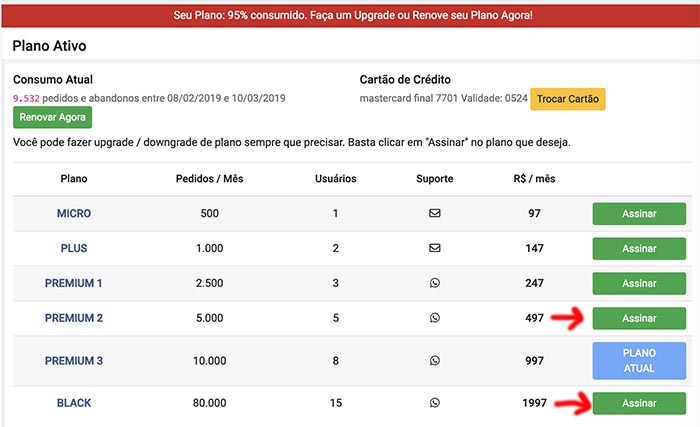Select the PREMIUM 2 plan name
The height and width of the screenshot is (427, 700).
pyautogui.click(x=74, y=318)
